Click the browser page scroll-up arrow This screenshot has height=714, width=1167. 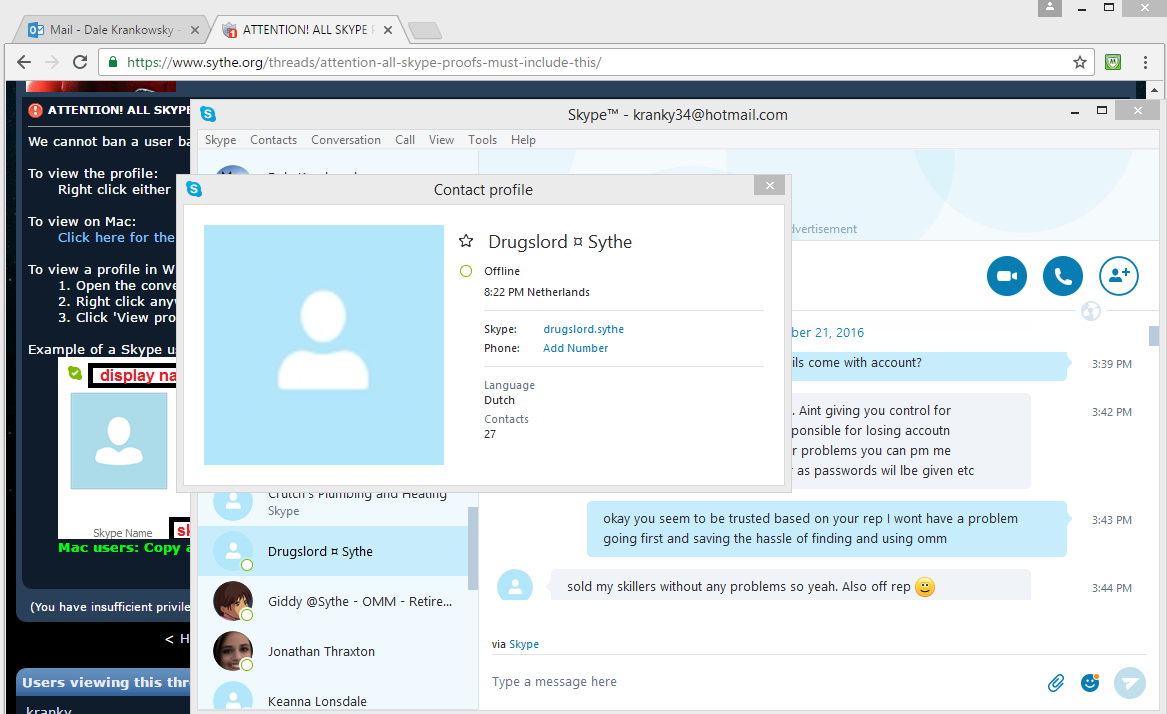pos(1154,90)
